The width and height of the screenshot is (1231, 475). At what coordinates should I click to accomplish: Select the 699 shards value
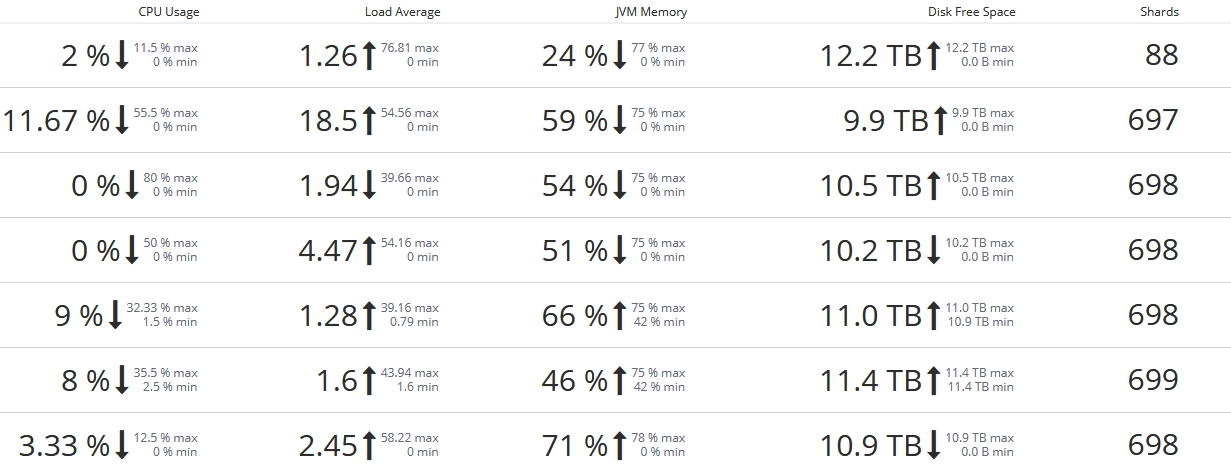pyautogui.click(x=1154, y=380)
